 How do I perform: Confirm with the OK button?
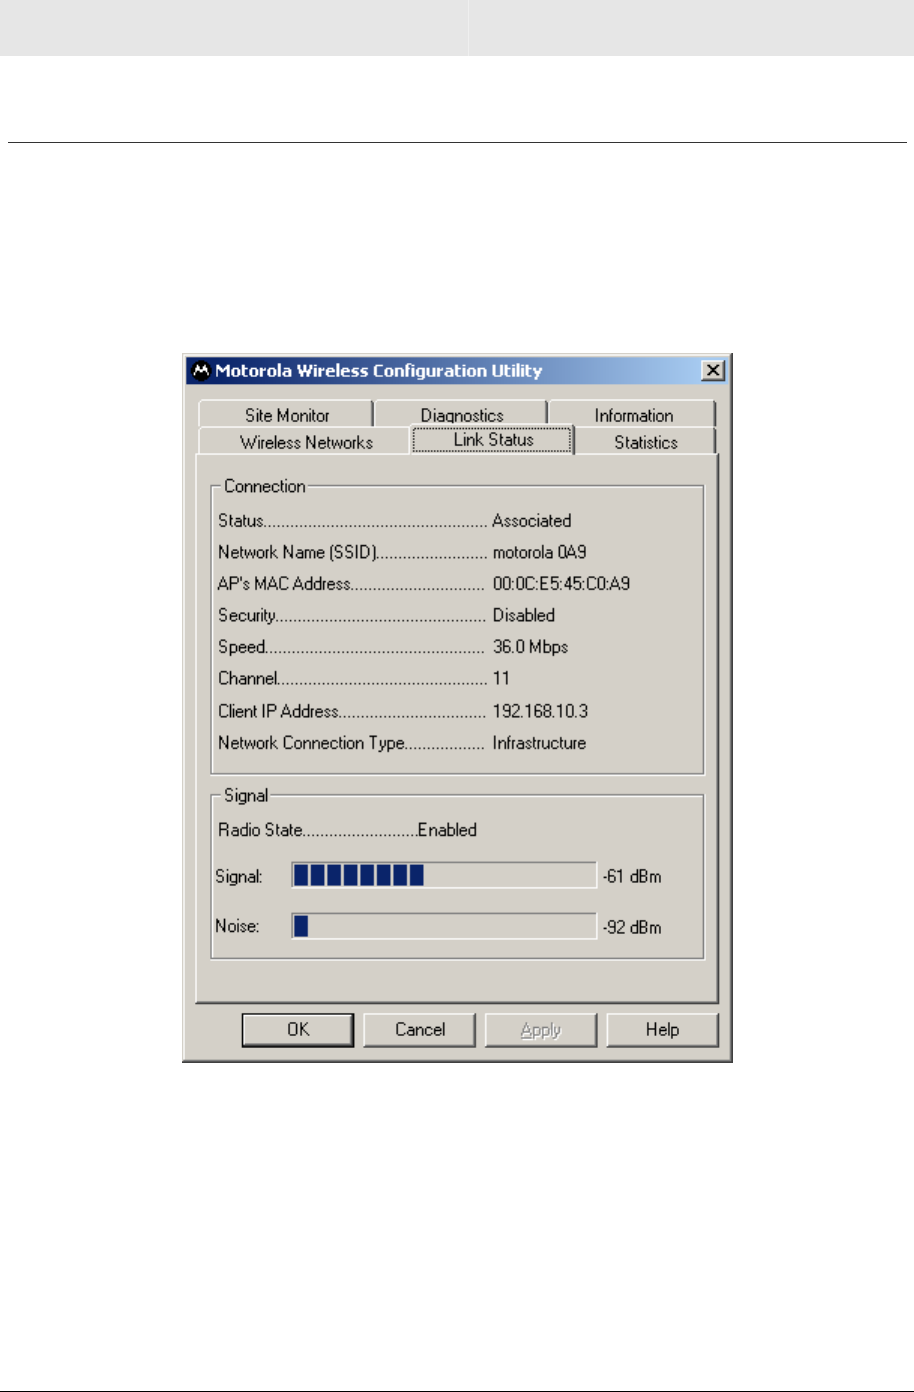(x=298, y=1030)
